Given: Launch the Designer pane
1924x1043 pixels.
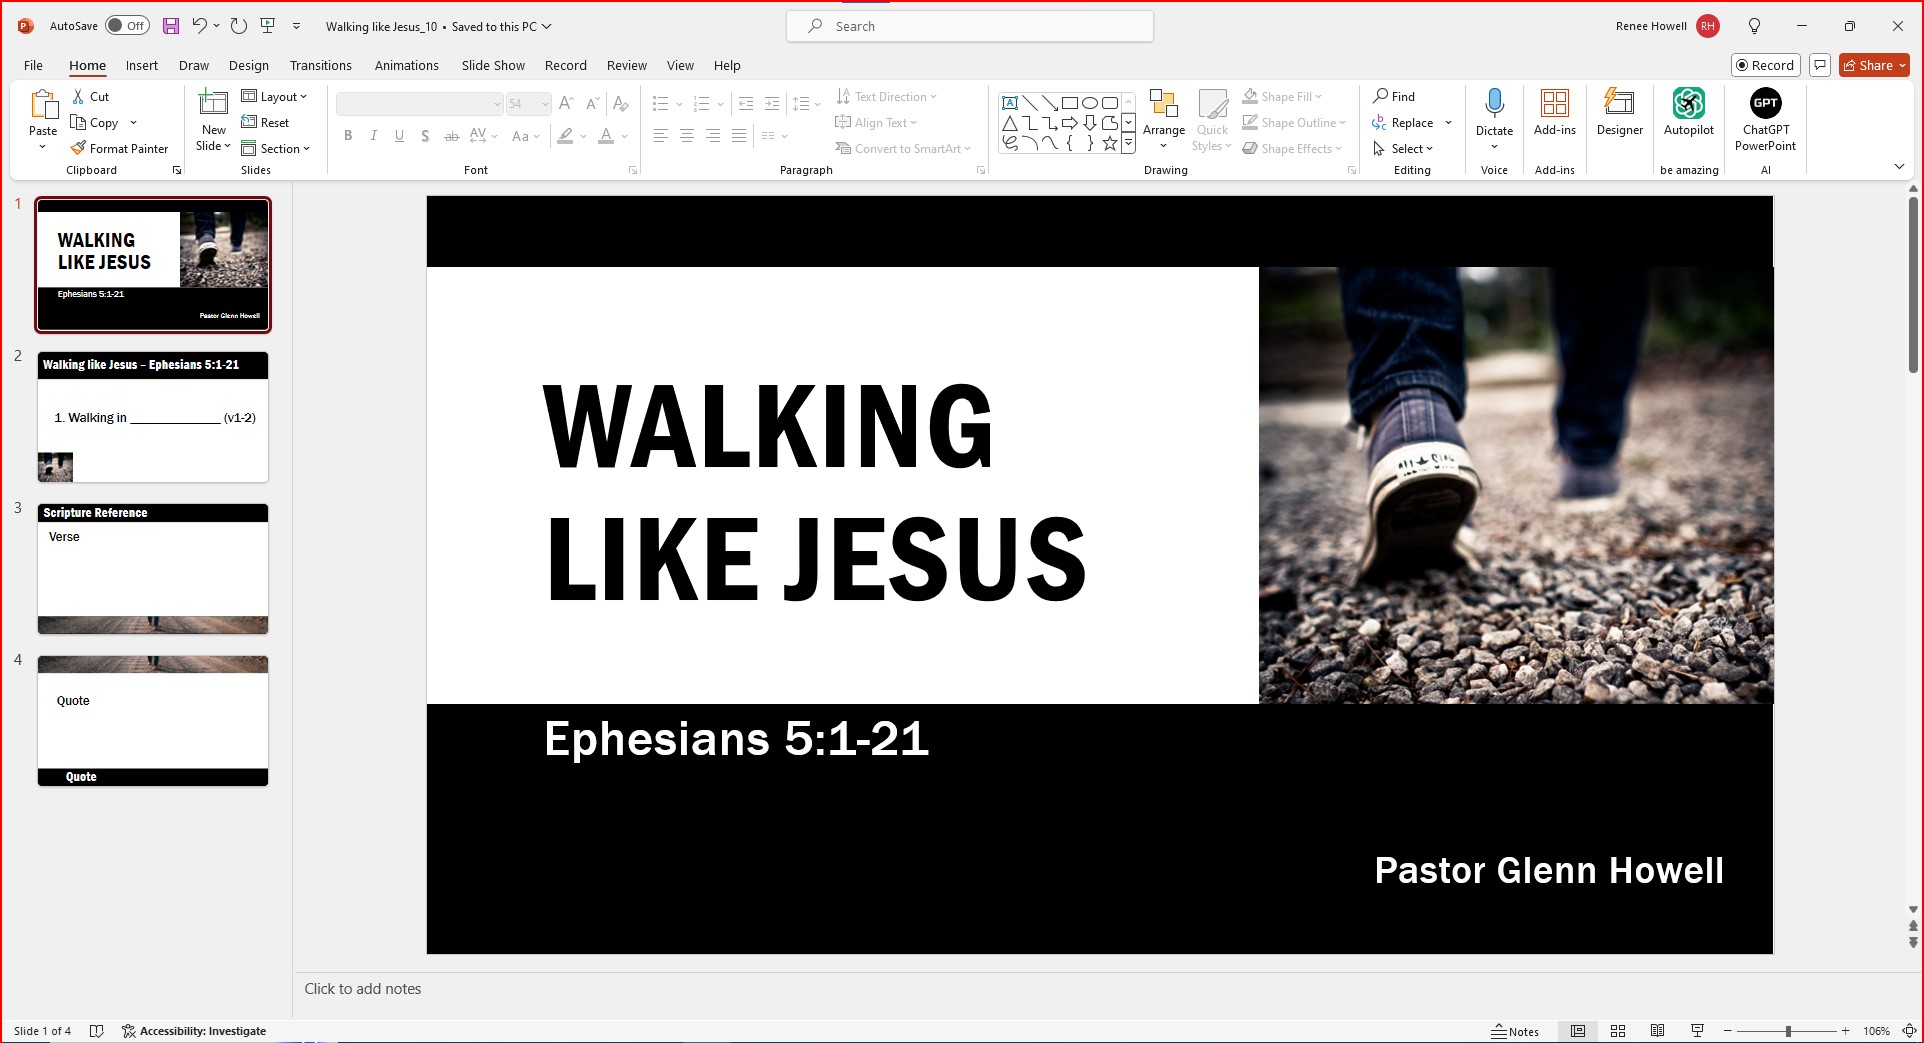Looking at the screenshot, I should 1619,113.
